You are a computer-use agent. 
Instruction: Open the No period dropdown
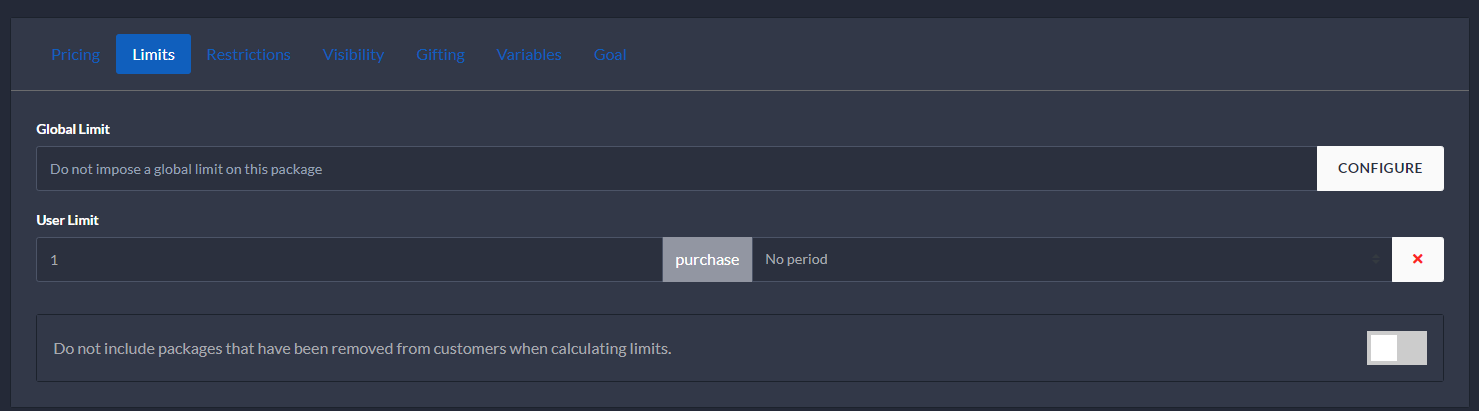[1065, 259]
